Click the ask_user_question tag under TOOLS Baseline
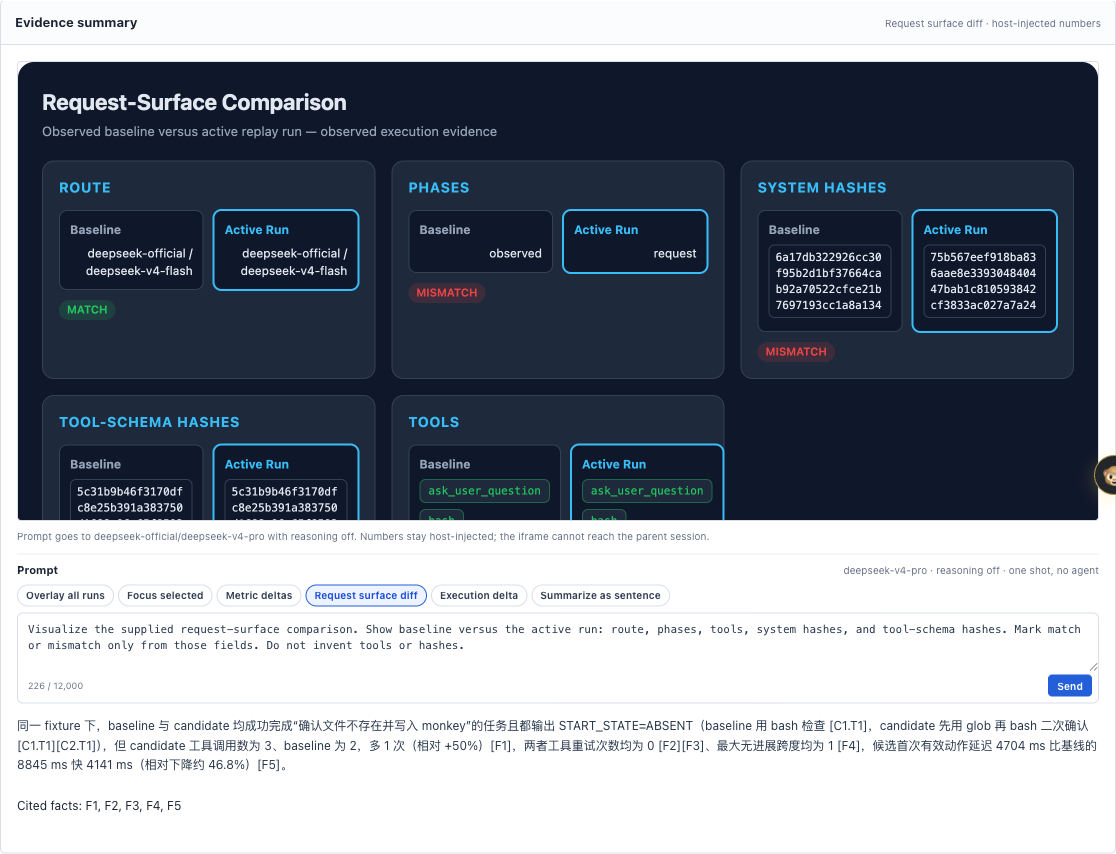1116x854 pixels. click(x=484, y=491)
